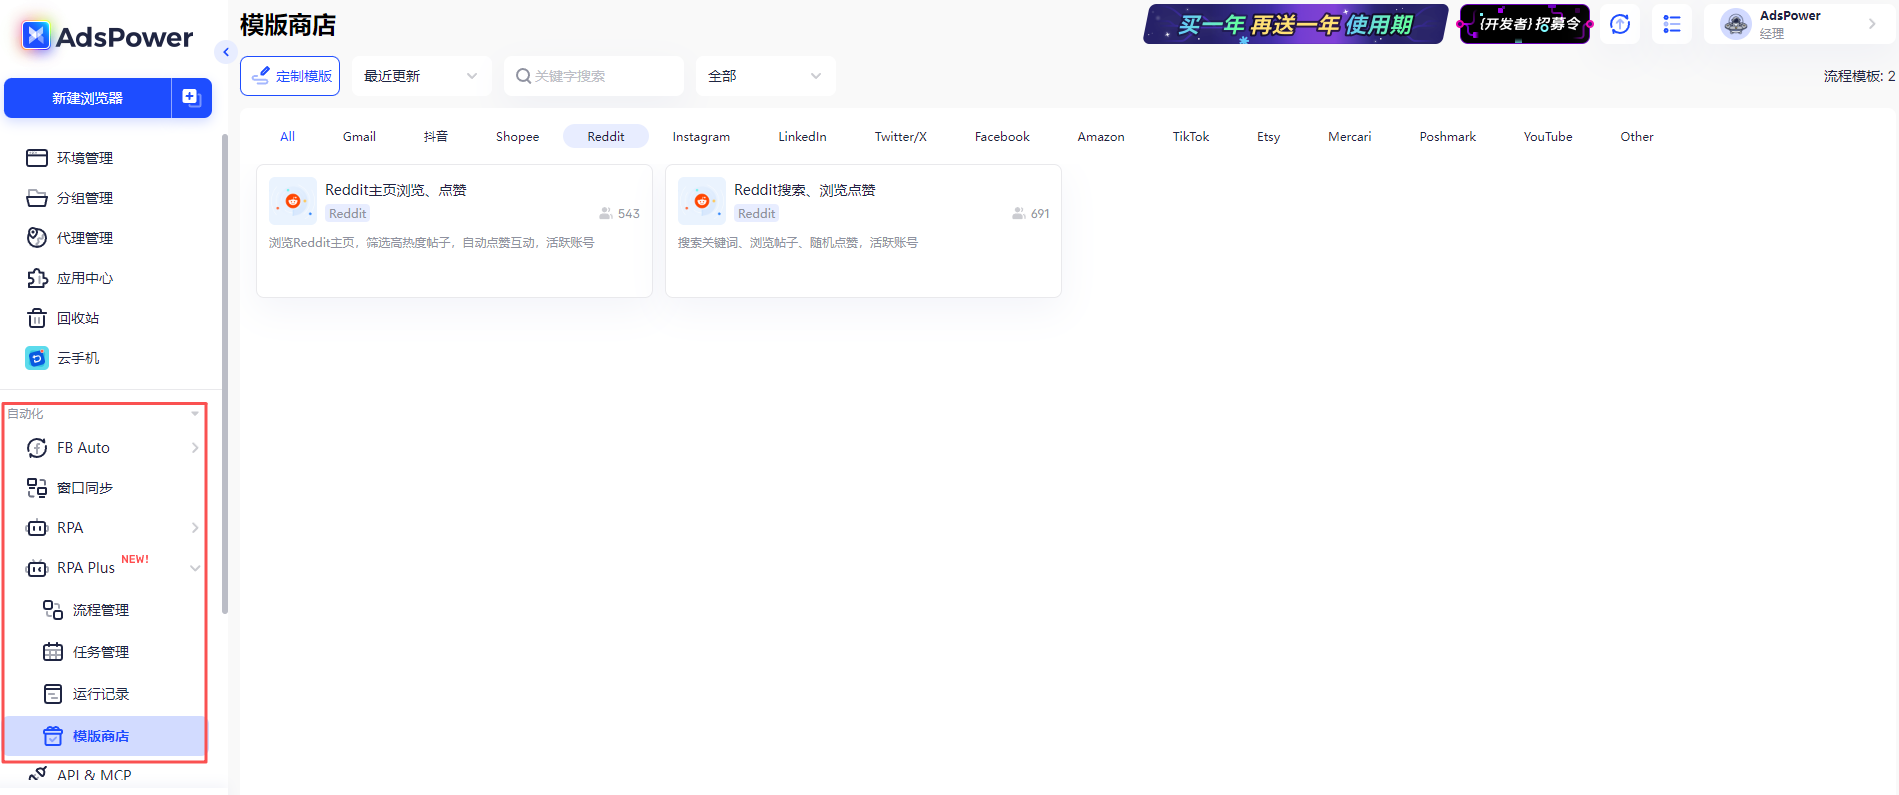
Task: Open the 最近更新 sort dropdown
Action: coord(421,76)
